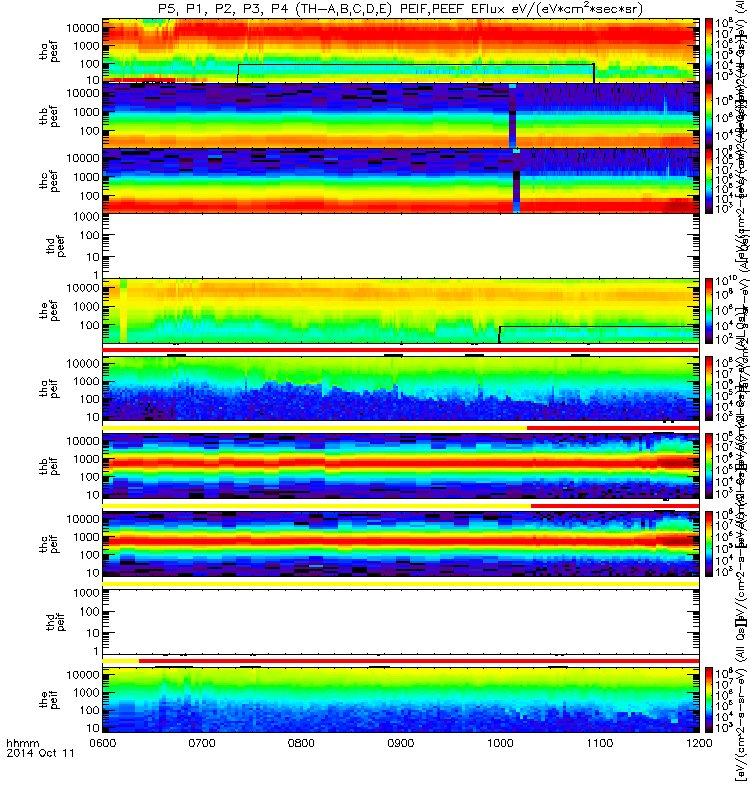The image size is (750, 800).
Task: Select the 'thc peef' panel axis label
Action: coord(49,181)
